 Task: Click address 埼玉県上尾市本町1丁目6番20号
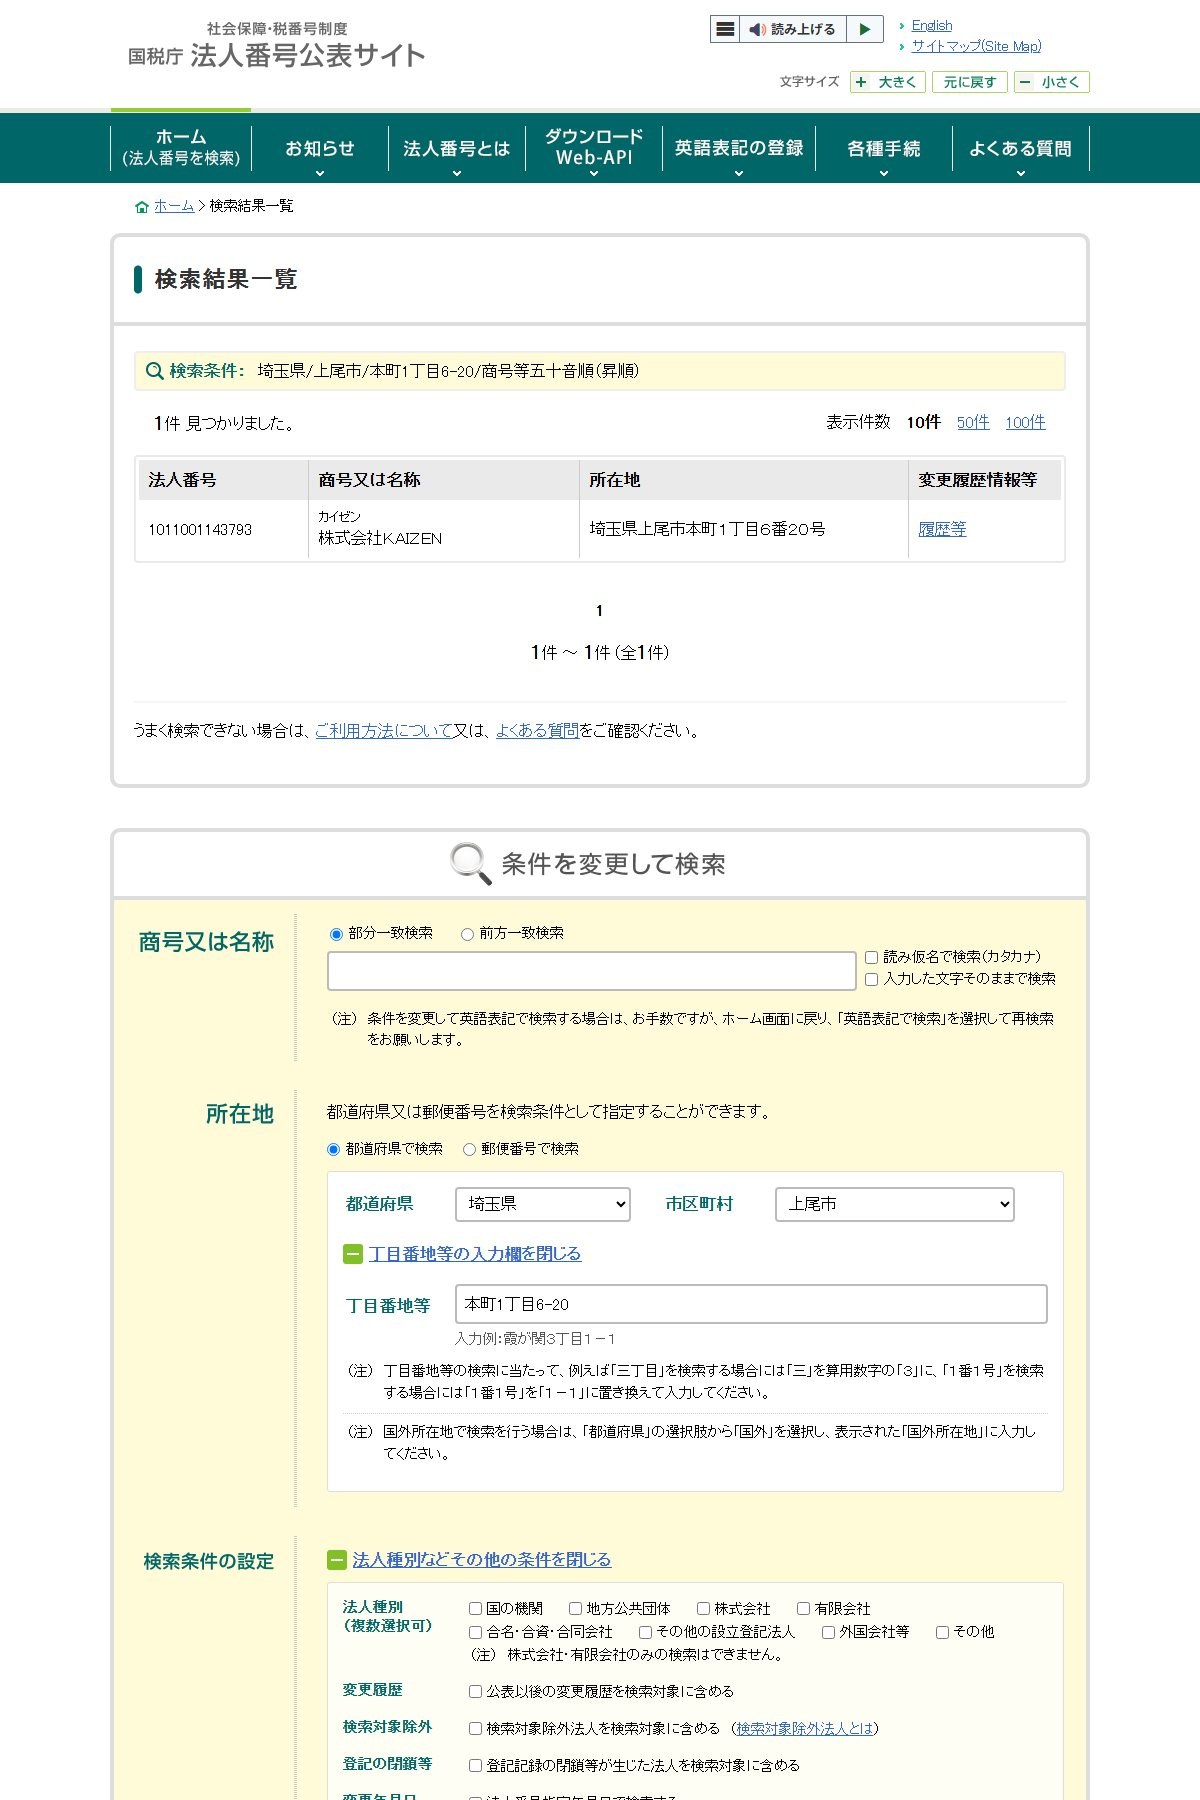(x=707, y=529)
